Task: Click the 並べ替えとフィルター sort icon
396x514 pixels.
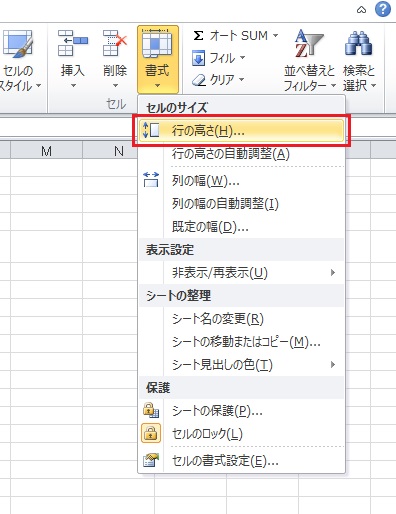Action: (309, 43)
